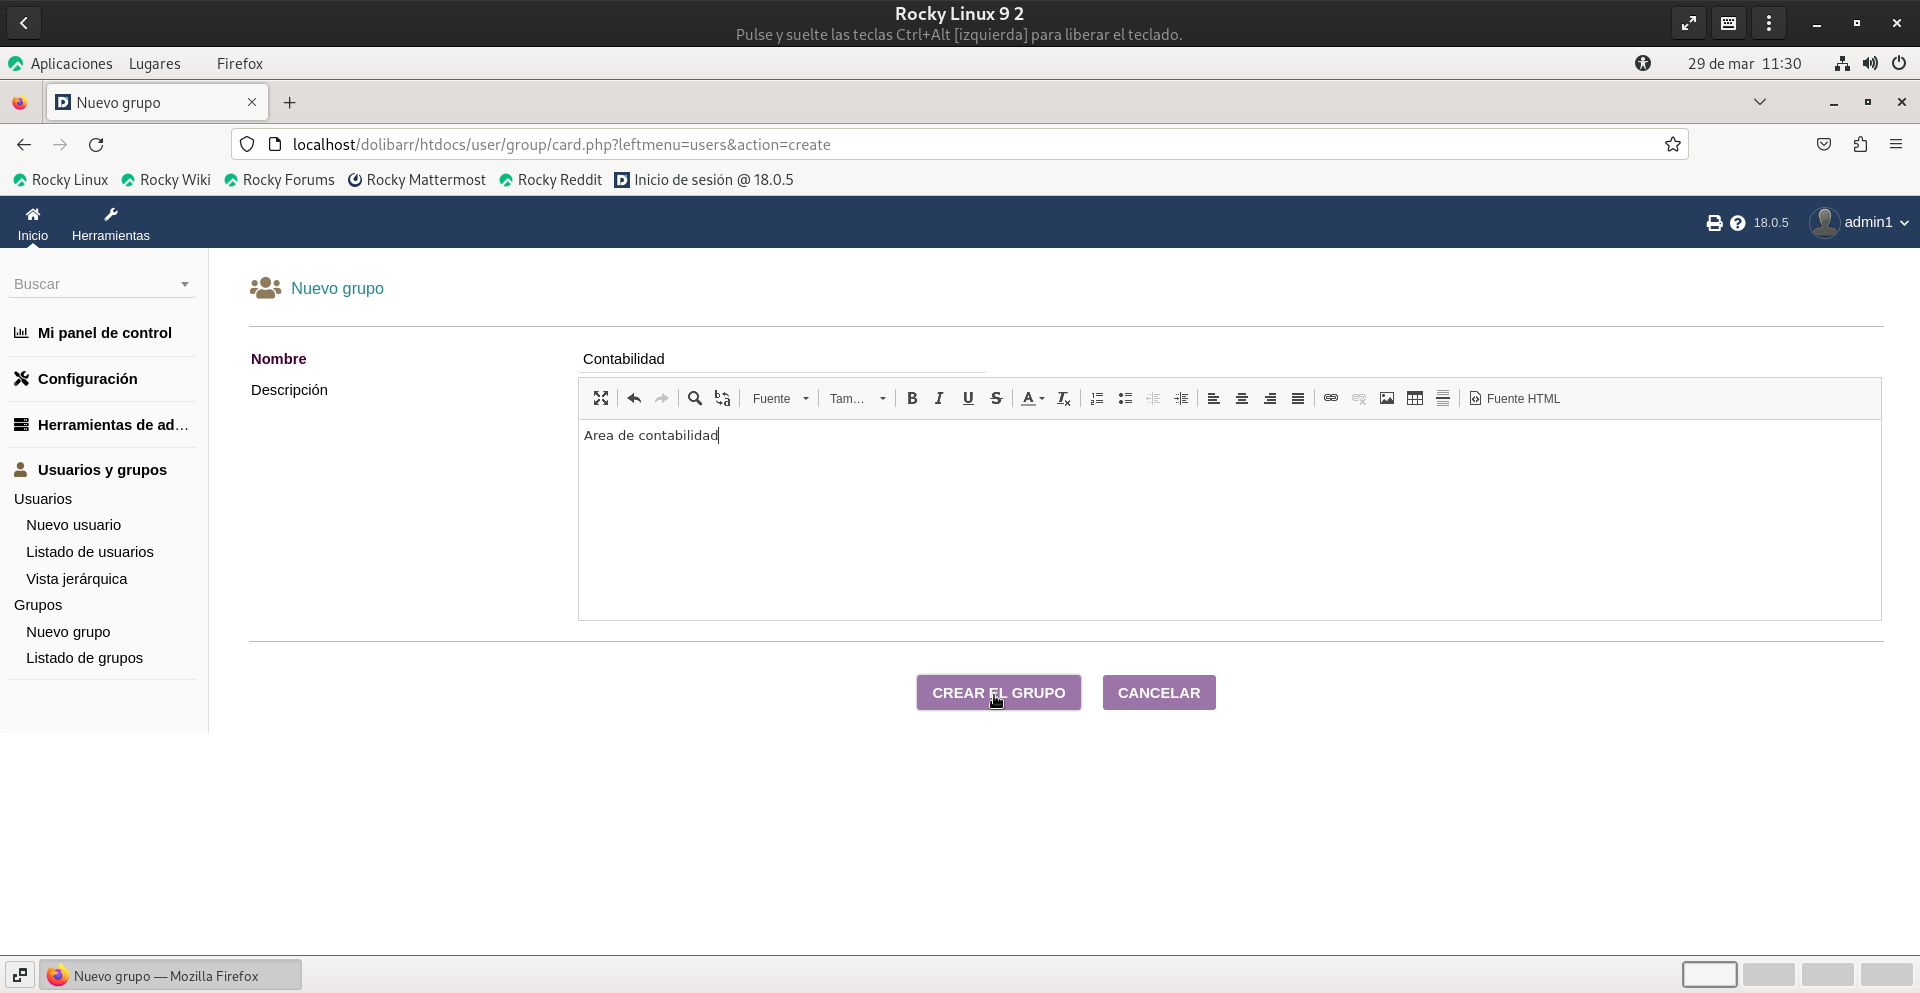Insert numbered list in description
The height and width of the screenshot is (993, 1920).
click(1097, 398)
